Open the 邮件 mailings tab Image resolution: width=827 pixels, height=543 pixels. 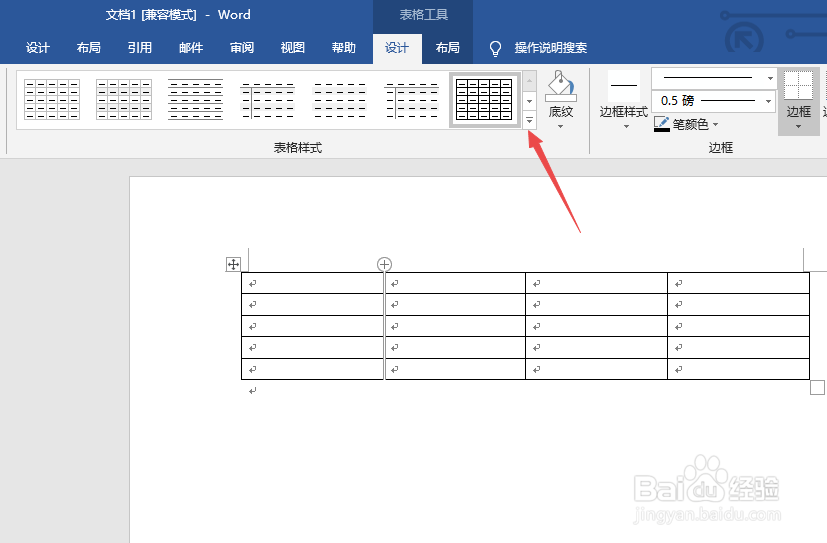(191, 48)
